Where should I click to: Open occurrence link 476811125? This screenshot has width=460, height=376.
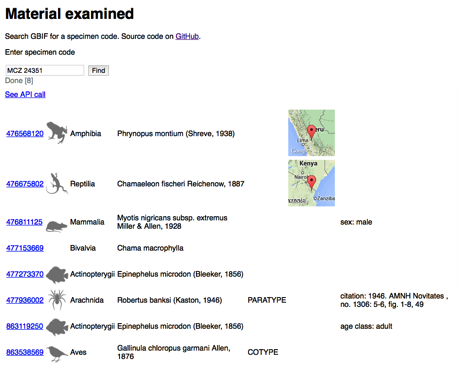[24, 222]
